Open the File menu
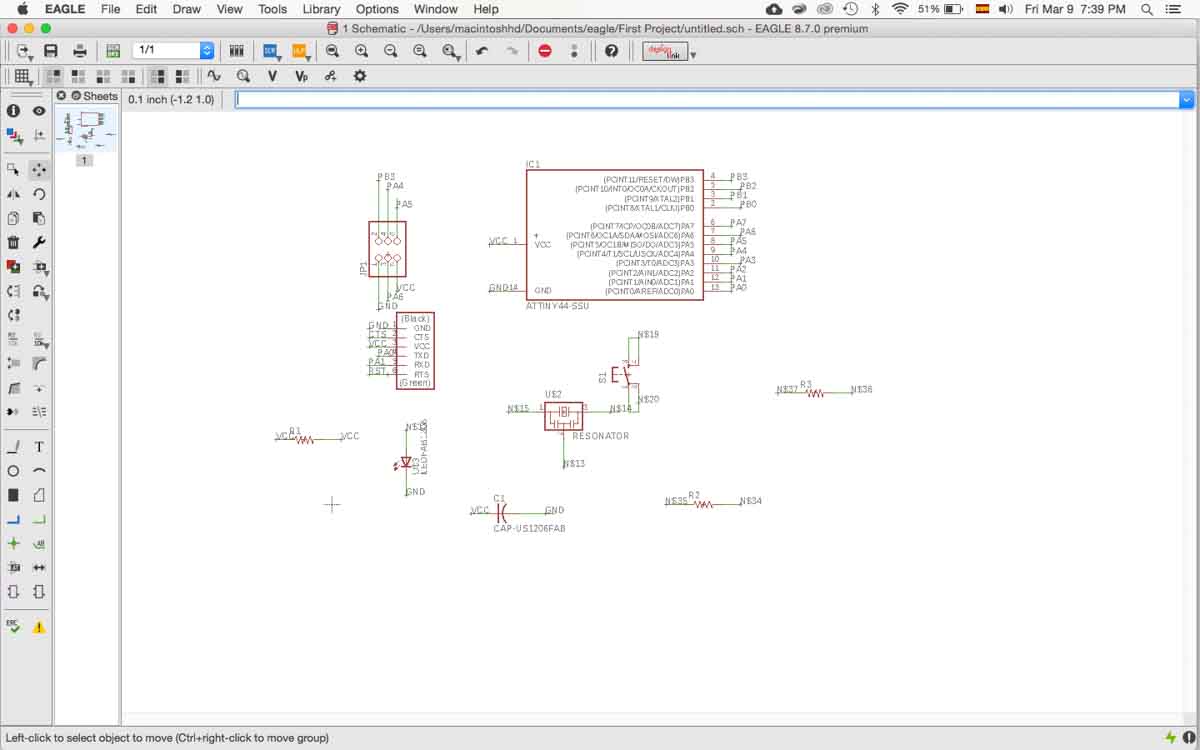This screenshot has height=750, width=1200. pyautogui.click(x=110, y=9)
